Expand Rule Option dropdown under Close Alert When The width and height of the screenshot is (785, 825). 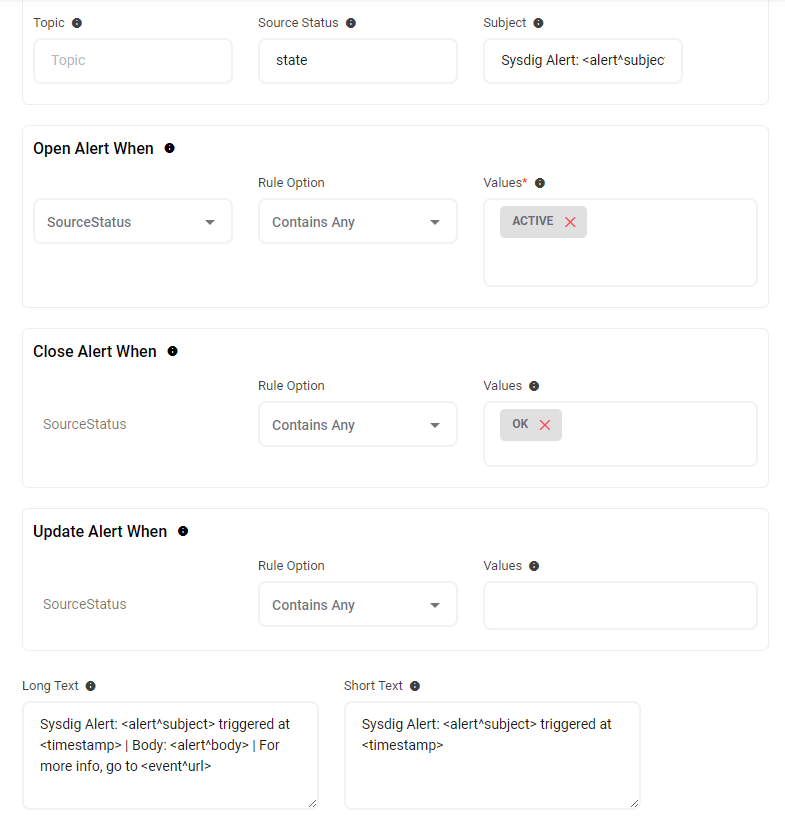click(x=357, y=425)
